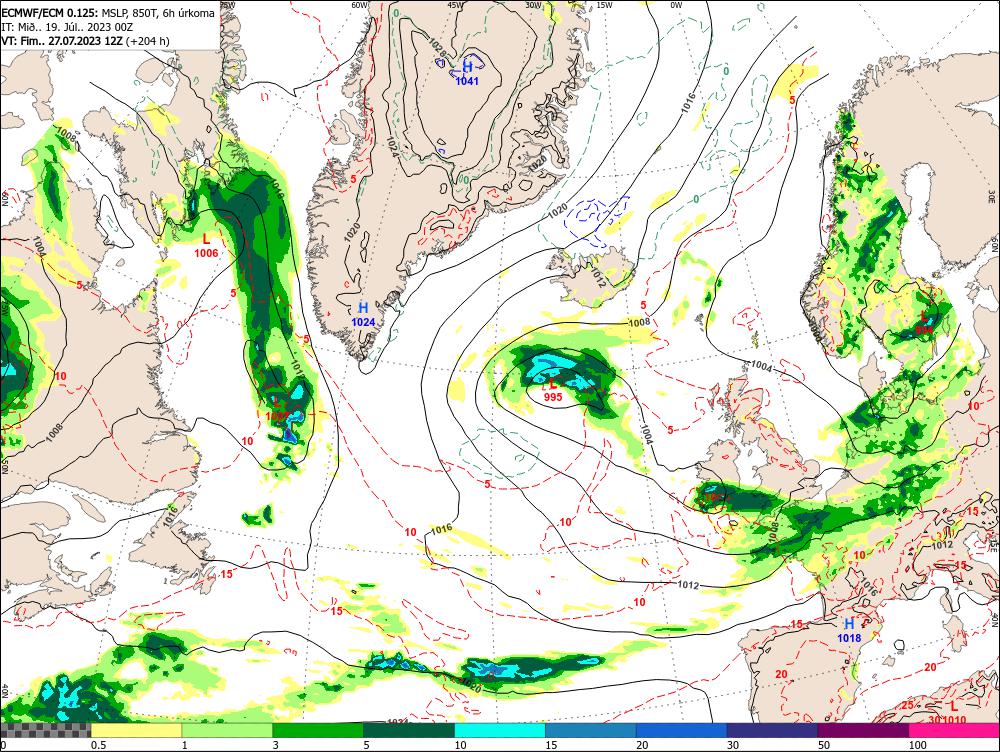Select the L 1010 low pressure marker
The width and height of the screenshot is (1000, 752).
point(954,712)
